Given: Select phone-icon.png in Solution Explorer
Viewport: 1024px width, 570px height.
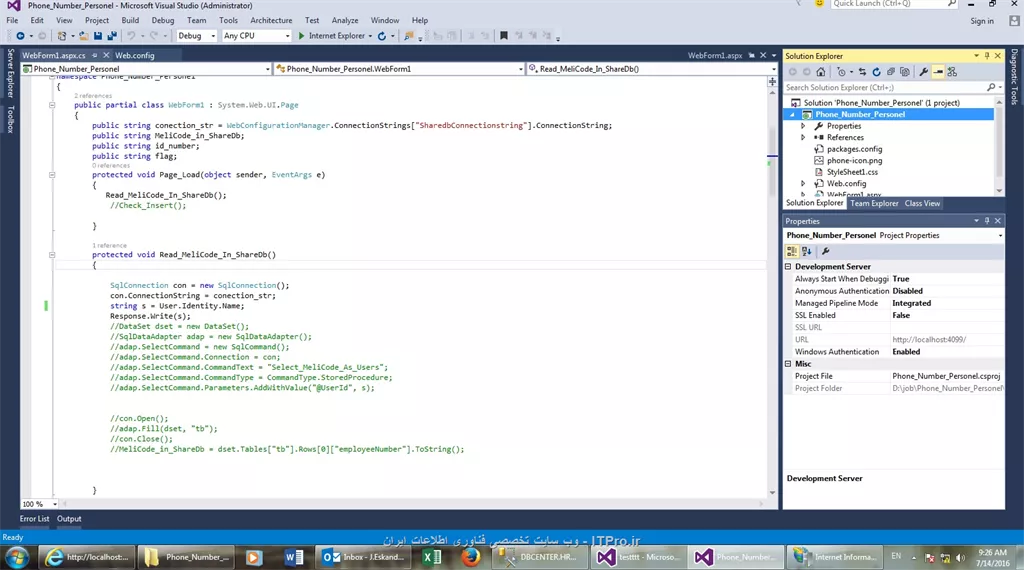Looking at the screenshot, I should [854, 161].
